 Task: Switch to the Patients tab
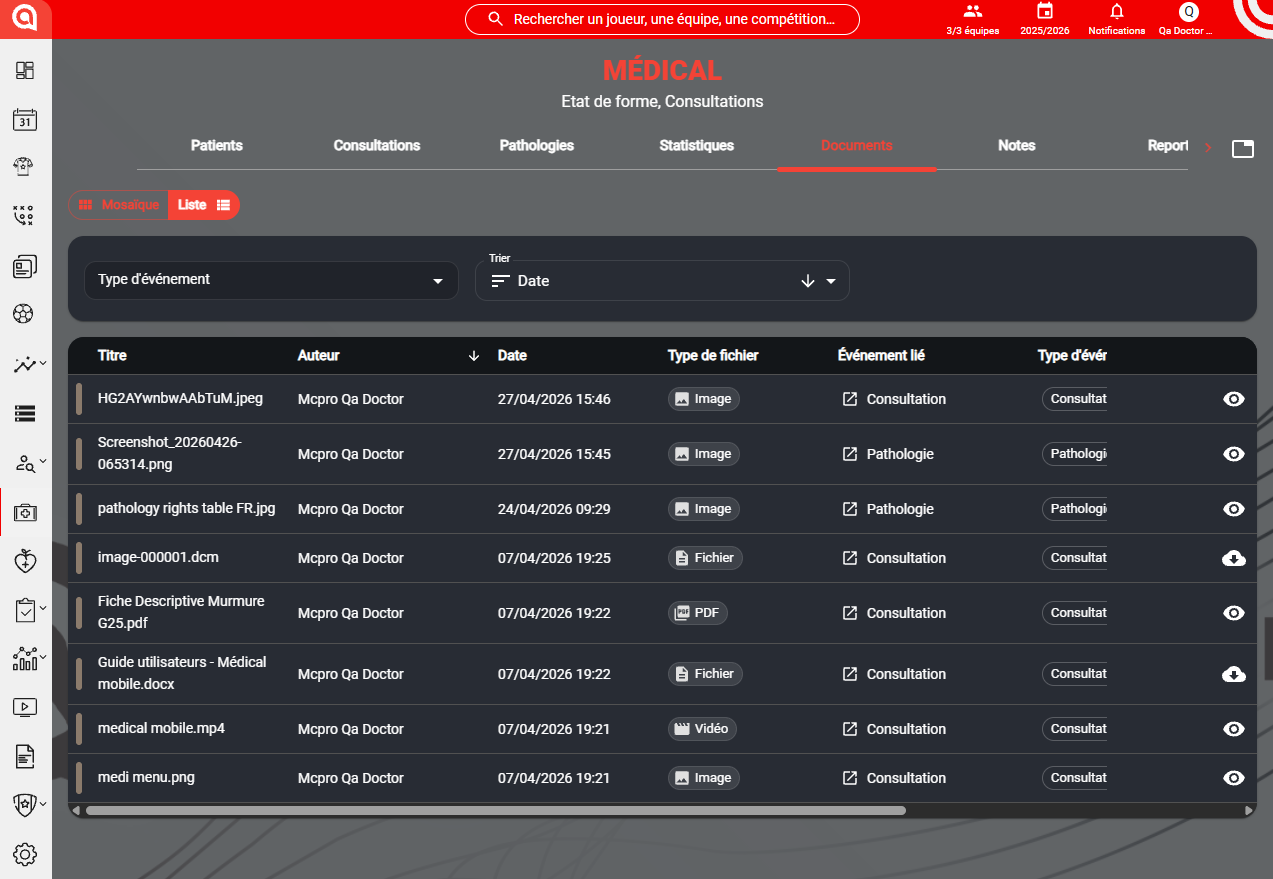coord(217,146)
